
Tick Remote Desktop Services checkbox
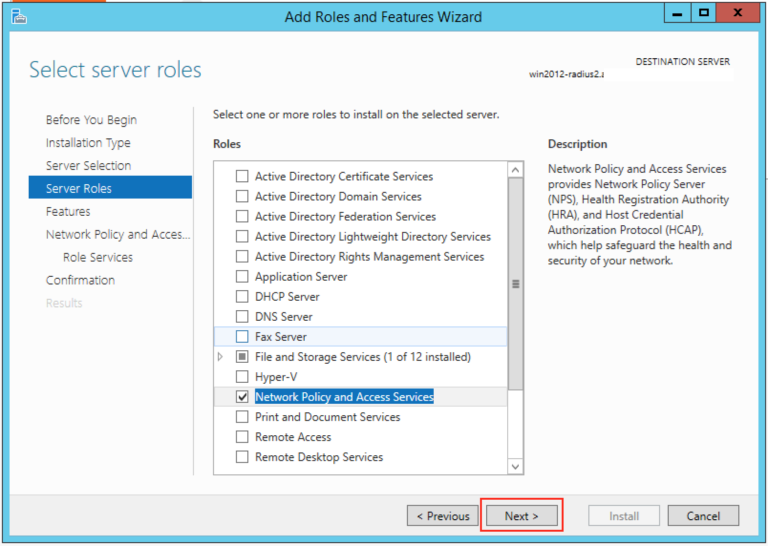[242, 457]
